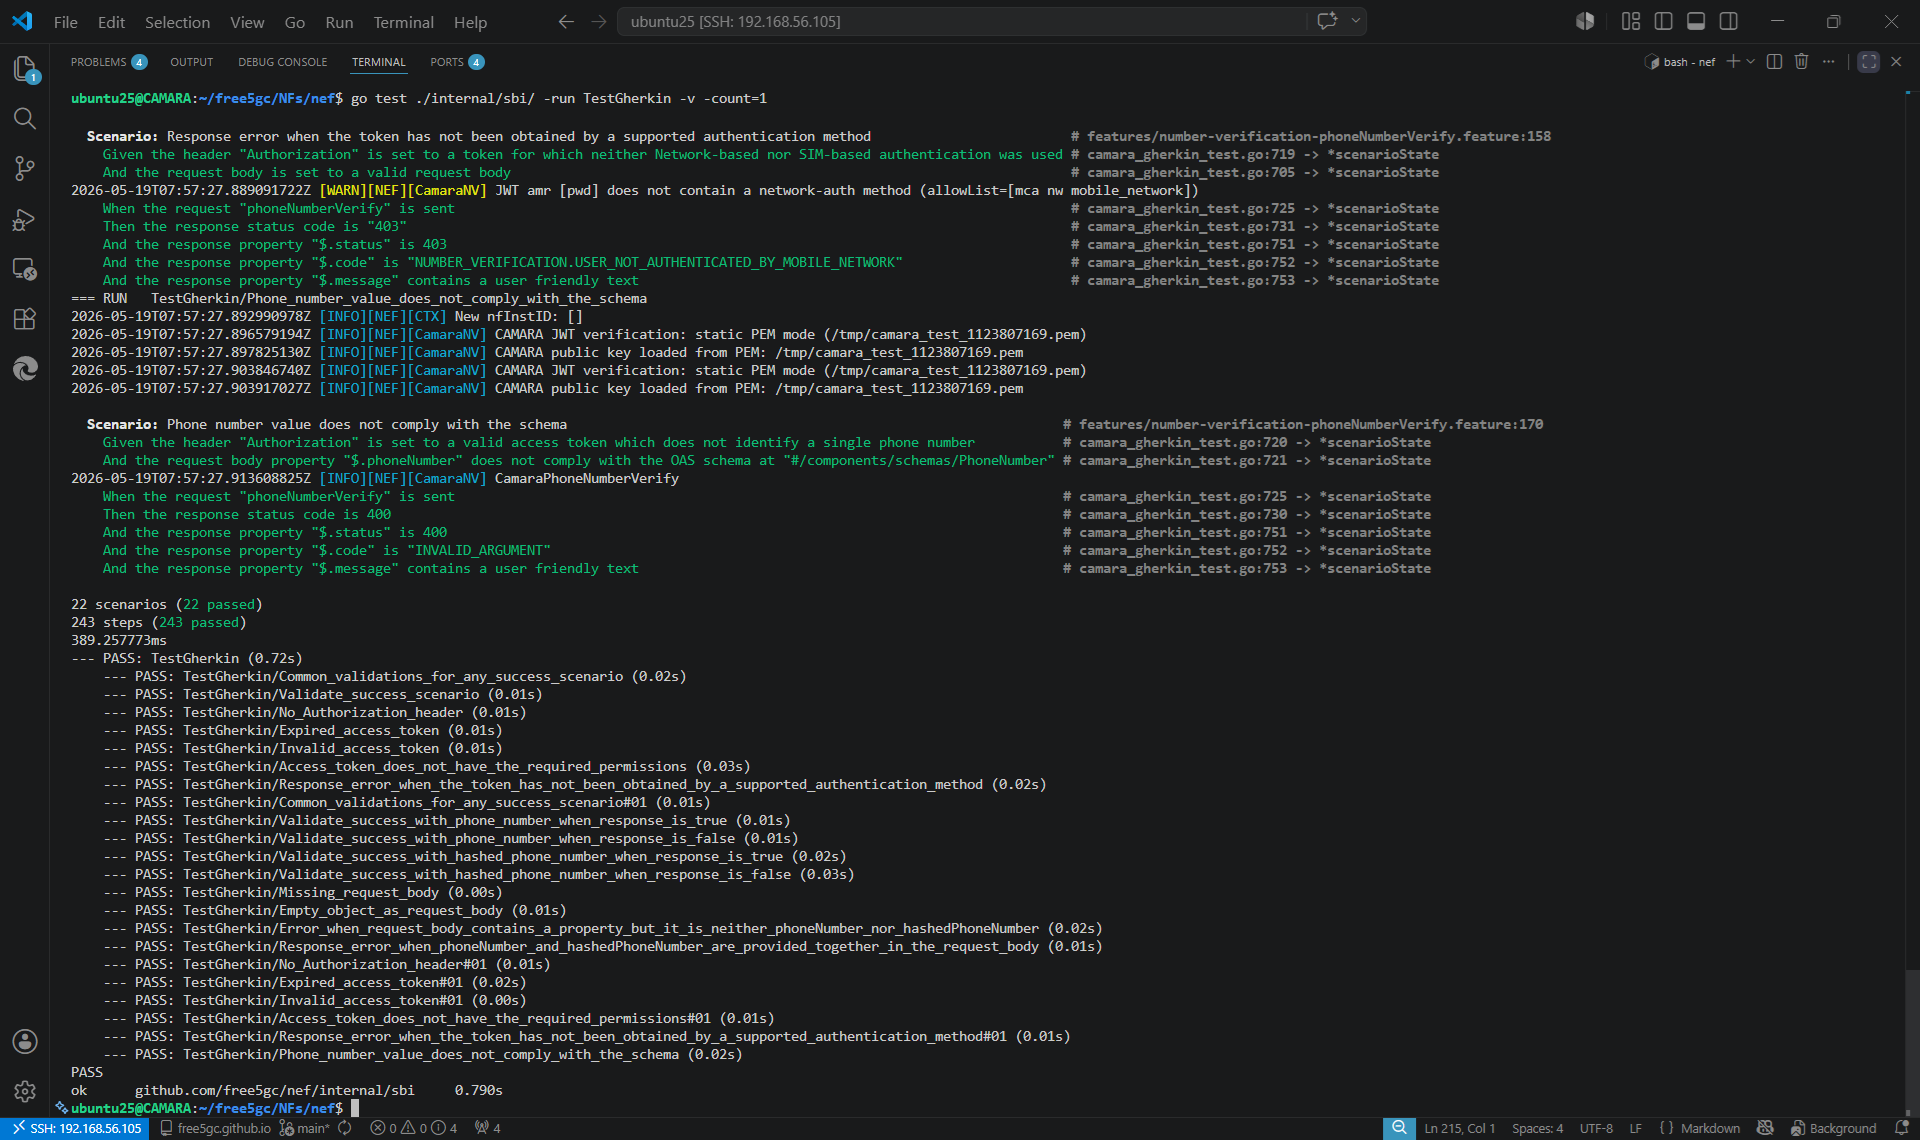Open the launch profile dropdown next to plus

pos(1751,62)
